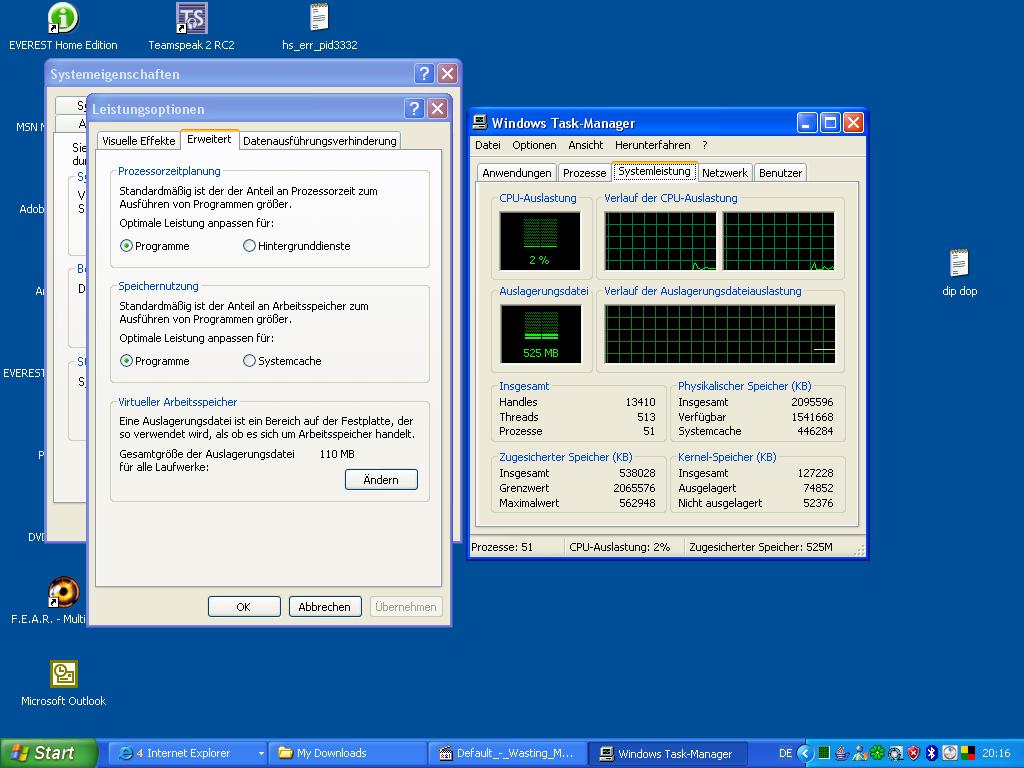Select Systemcache radio option
The height and width of the screenshot is (768, 1024).
(282, 361)
